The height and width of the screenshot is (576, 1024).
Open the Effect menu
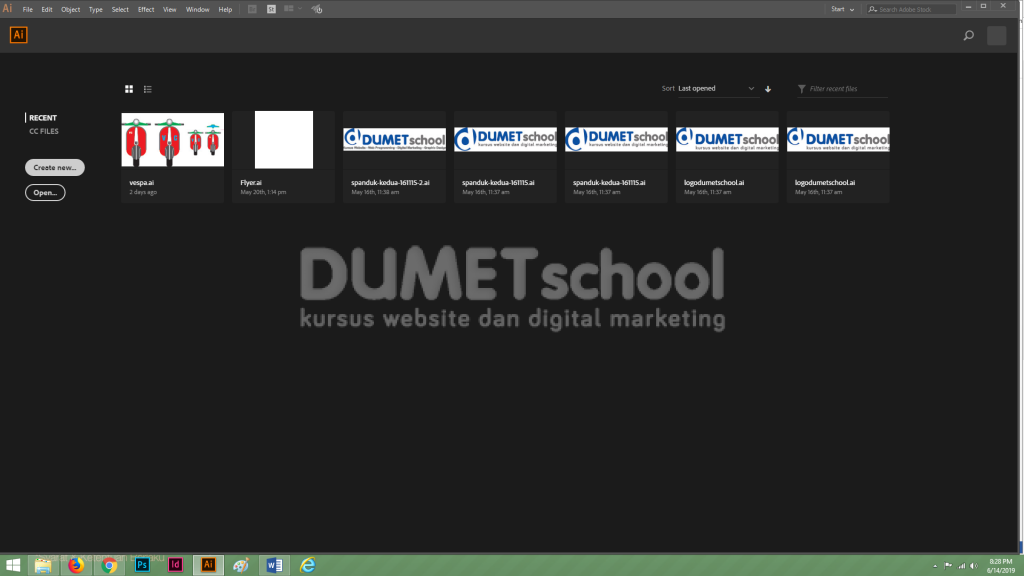click(146, 9)
